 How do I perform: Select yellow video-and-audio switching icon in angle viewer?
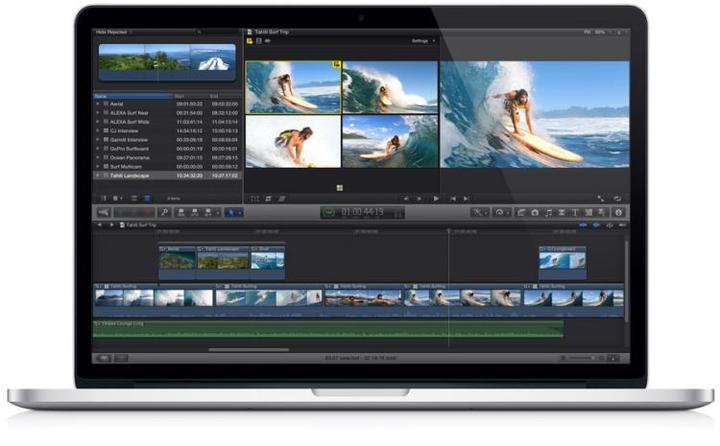coord(250,41)
